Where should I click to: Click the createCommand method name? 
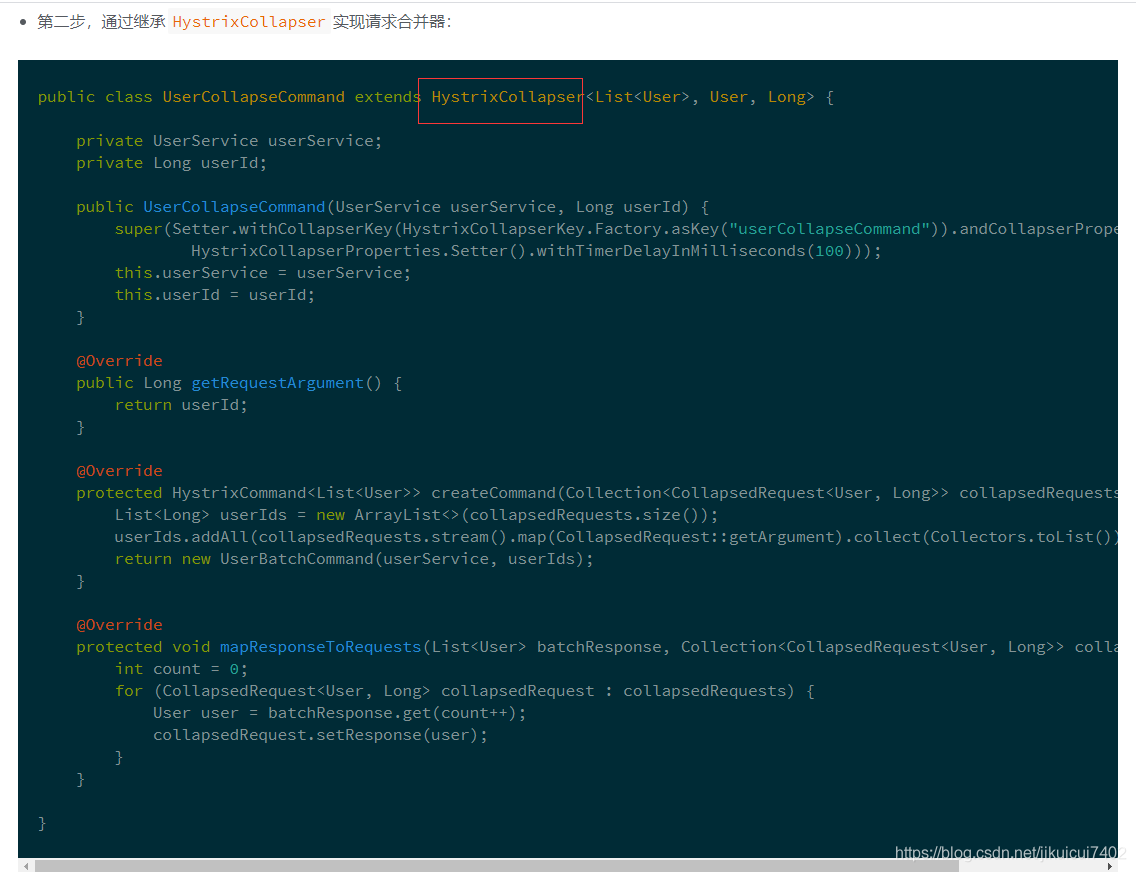(x=493, y=493)
